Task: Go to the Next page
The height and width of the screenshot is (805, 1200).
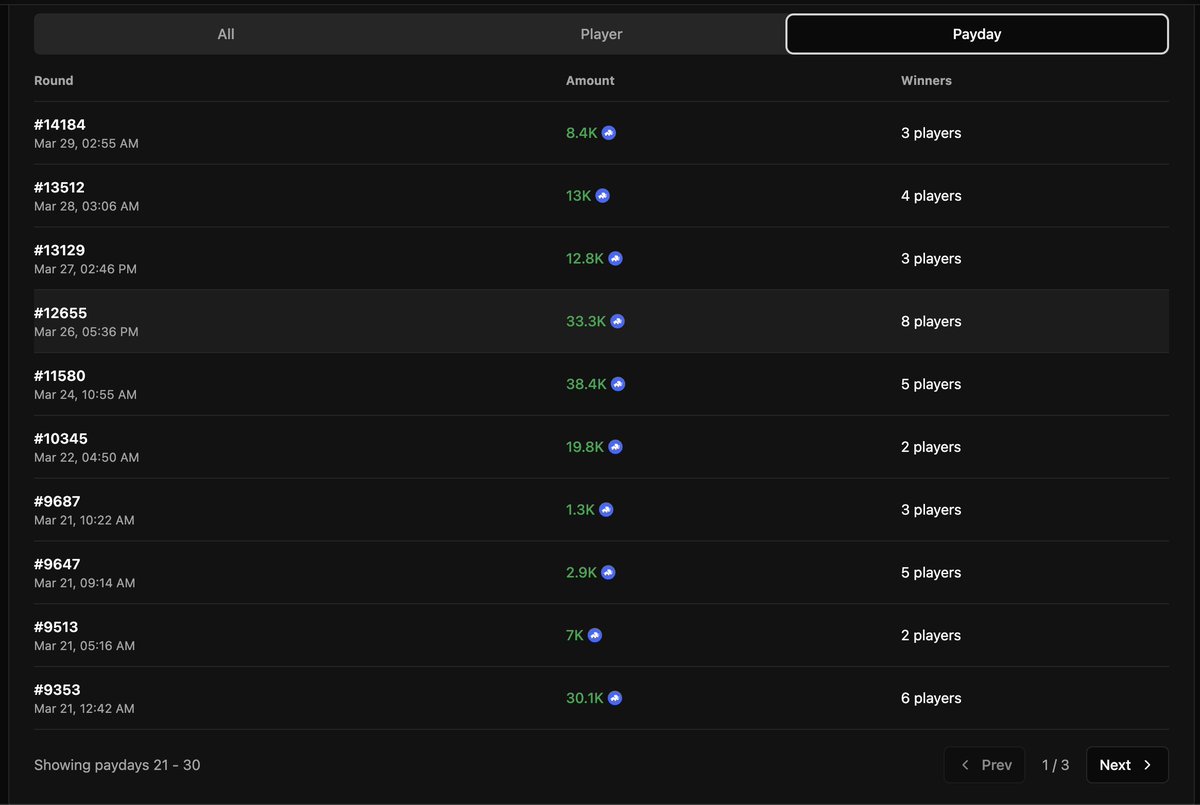Action: [x=1127, y=765]
